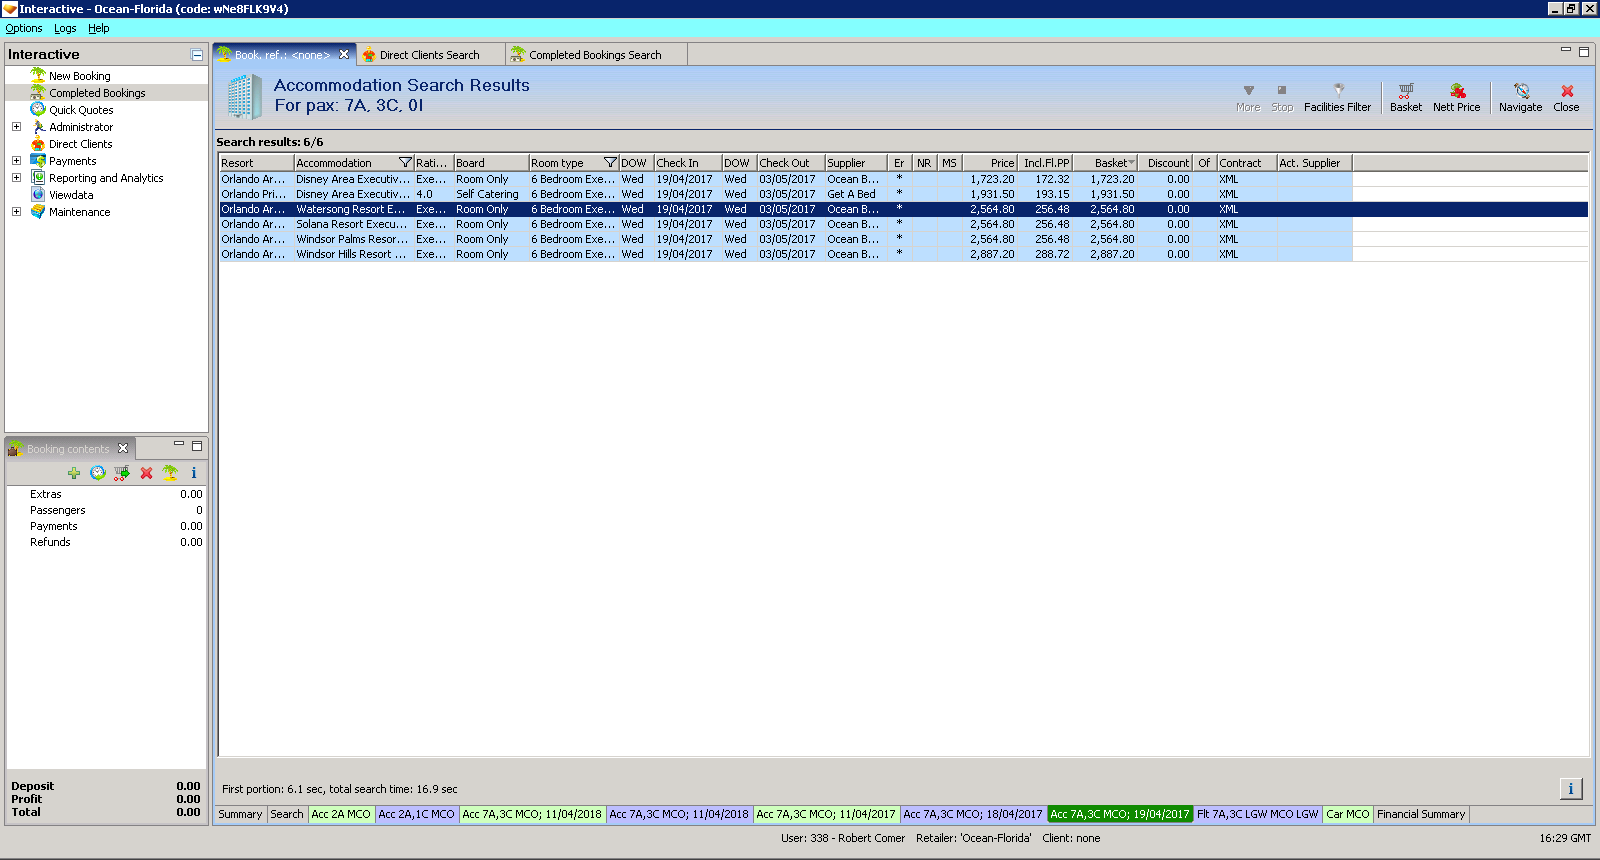Open the New Booking tree item
The height and width of the screenshot is (860, 1600).
pyautogui.click(x=80, y=76)
